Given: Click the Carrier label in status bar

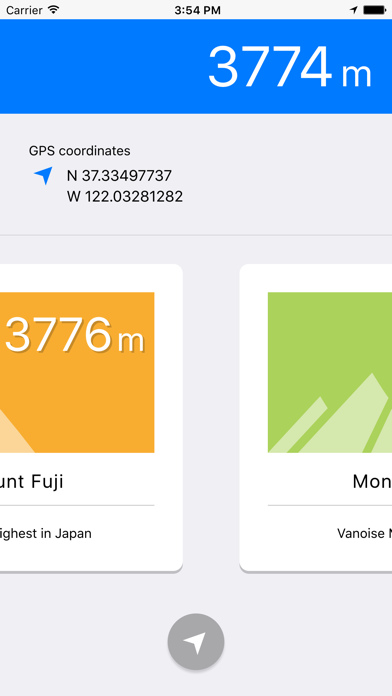Looking at the screenshot, I should coord(25,10).
